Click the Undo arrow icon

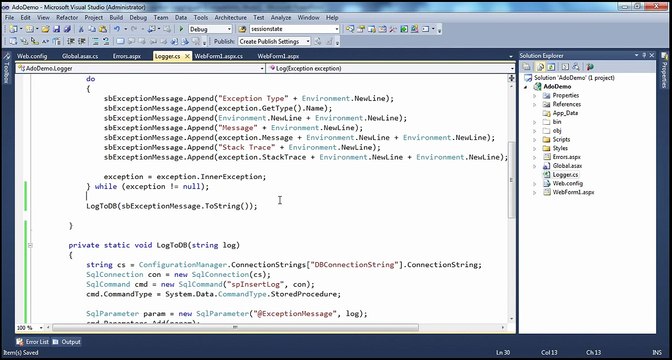(x=117, y=29)
